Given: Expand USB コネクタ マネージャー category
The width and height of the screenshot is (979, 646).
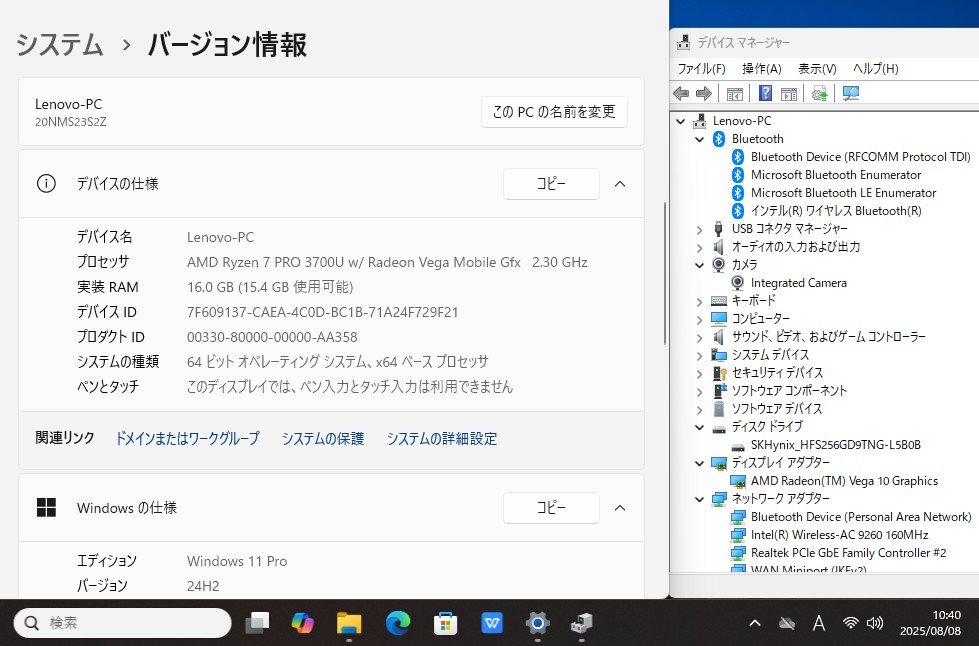Looking at the screenshot, I should 699,230.
